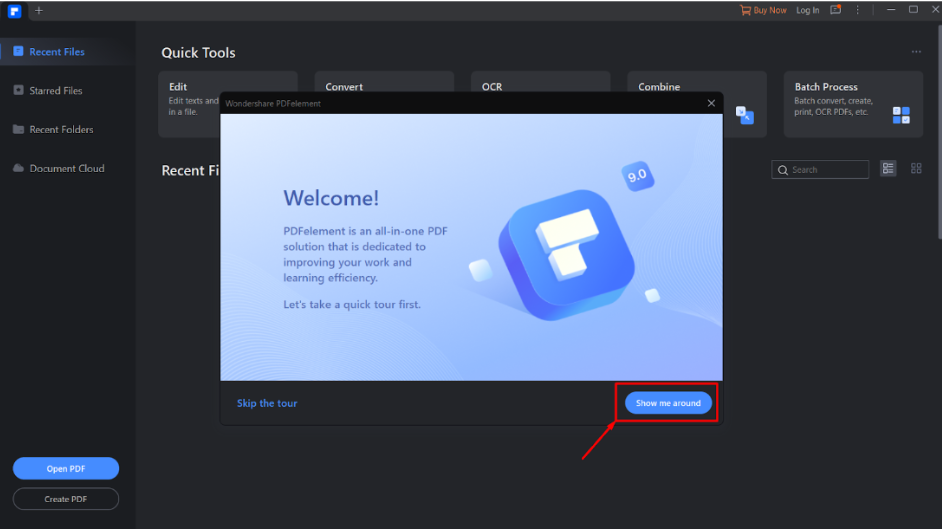Open the feedback message icon in title bar
This screenshot has height=529, width=942.
click(x=836, y=10)
